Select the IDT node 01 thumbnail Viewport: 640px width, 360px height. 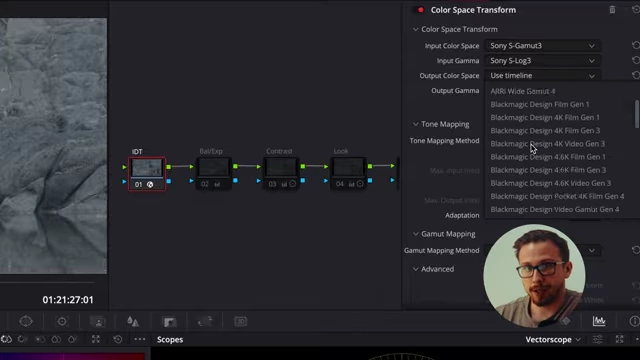(x=147, y=168)
